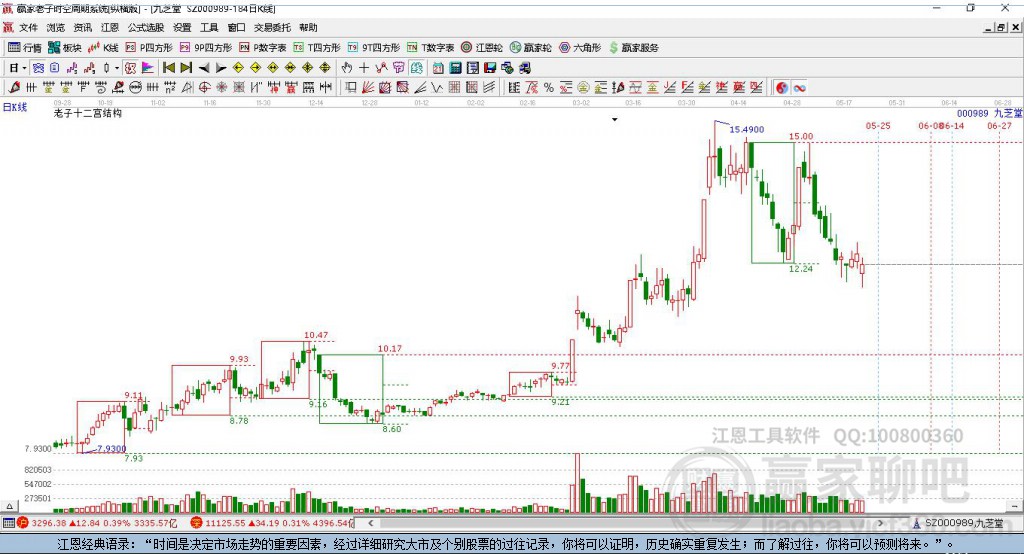Open the P四方形 tool

tap(149, 47)
